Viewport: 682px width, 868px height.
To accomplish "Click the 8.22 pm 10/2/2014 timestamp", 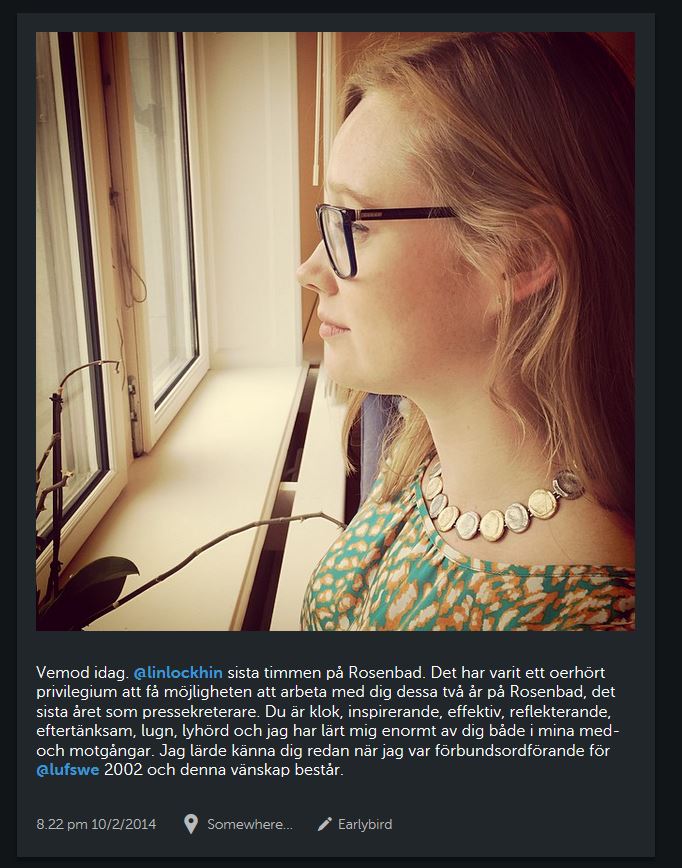I will 96,824.
